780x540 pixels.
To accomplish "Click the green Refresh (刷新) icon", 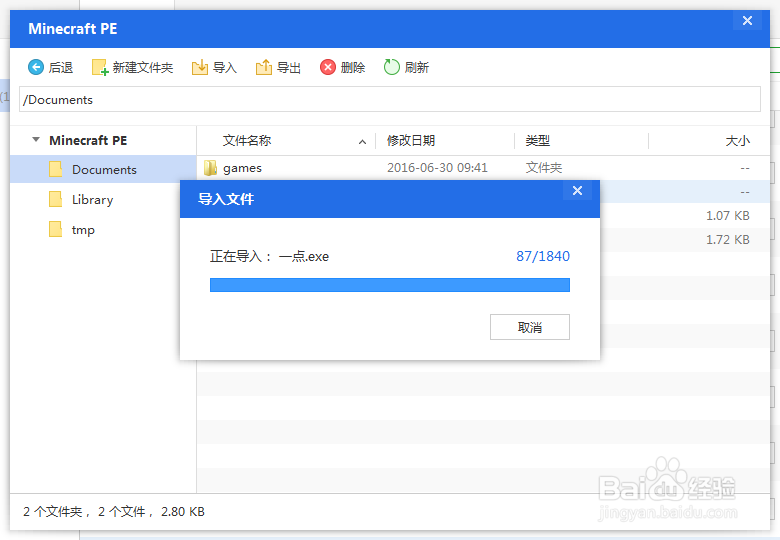I will 391,67.
